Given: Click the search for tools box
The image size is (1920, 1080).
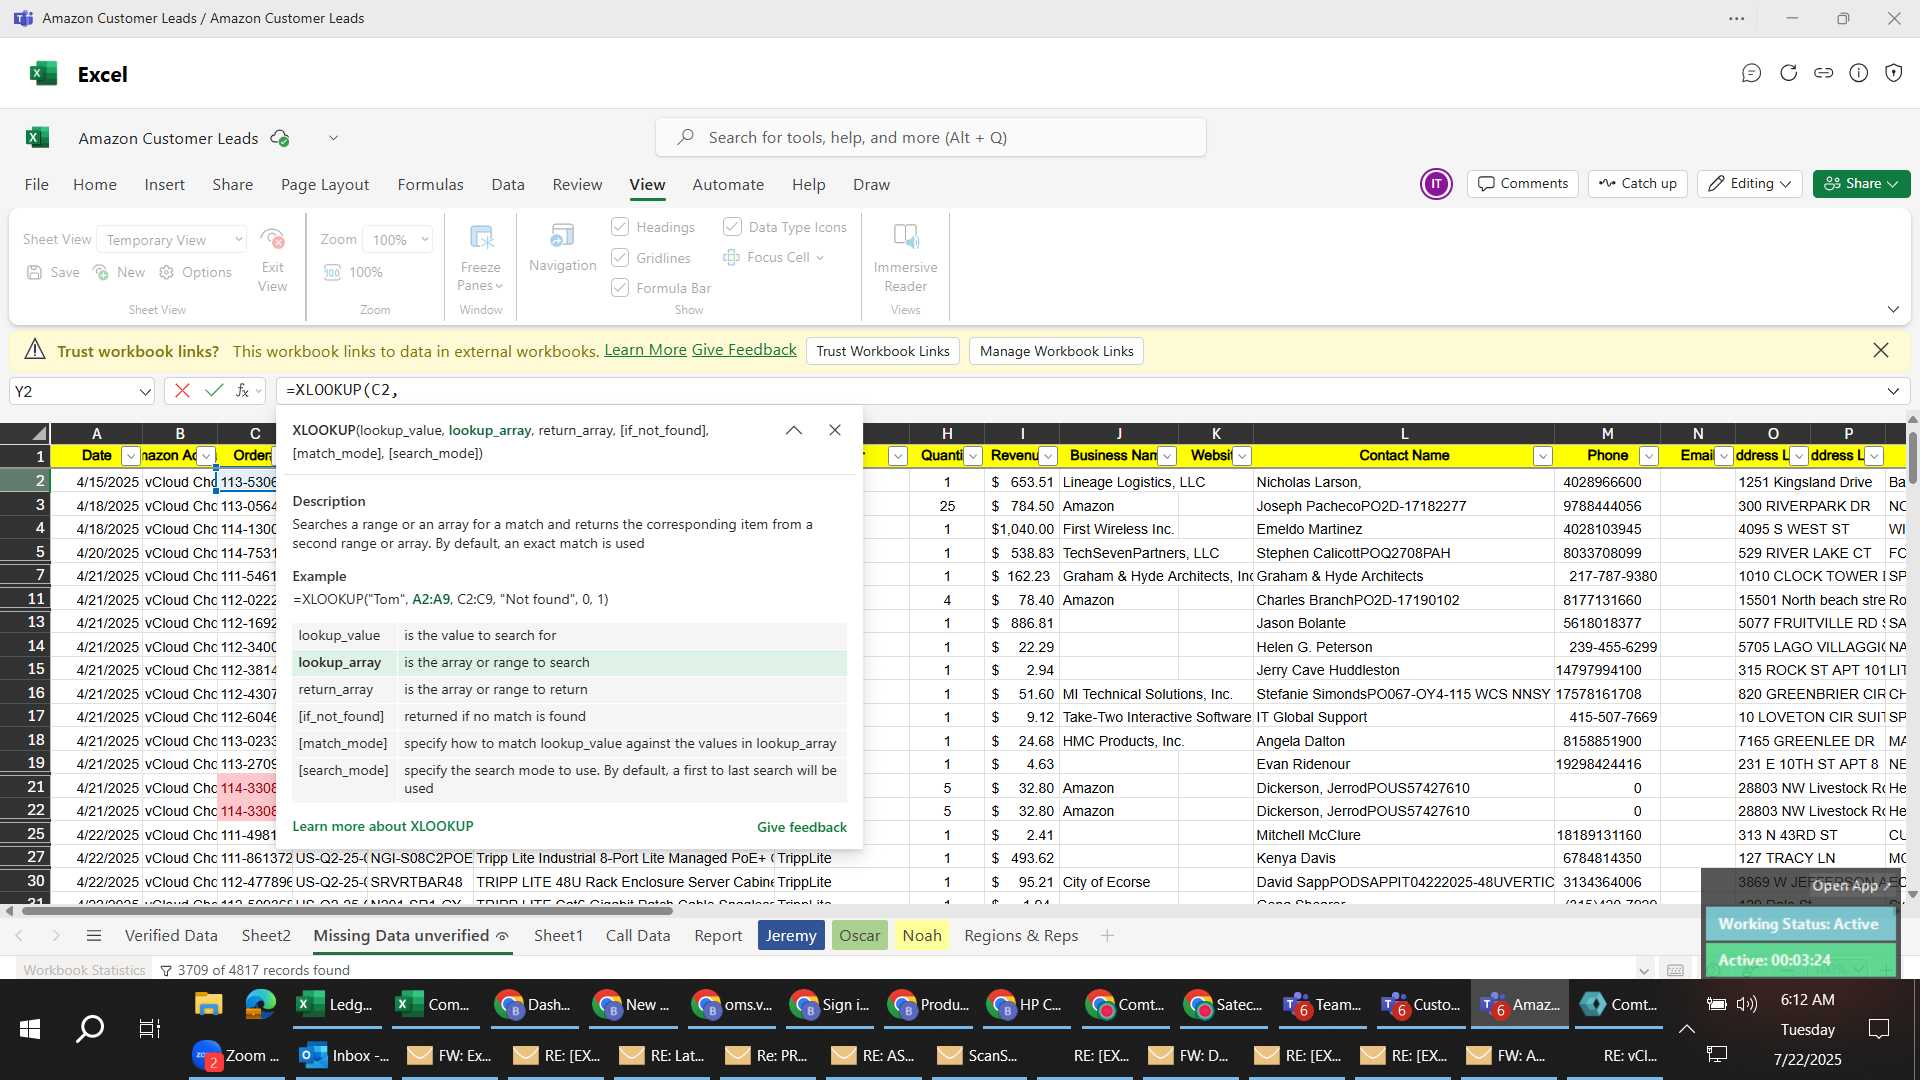Looking at the screenshot, I should 931,138.
